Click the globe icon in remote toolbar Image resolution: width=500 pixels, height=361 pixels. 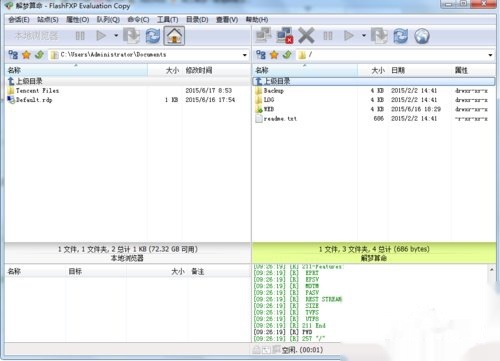[422, 36]
